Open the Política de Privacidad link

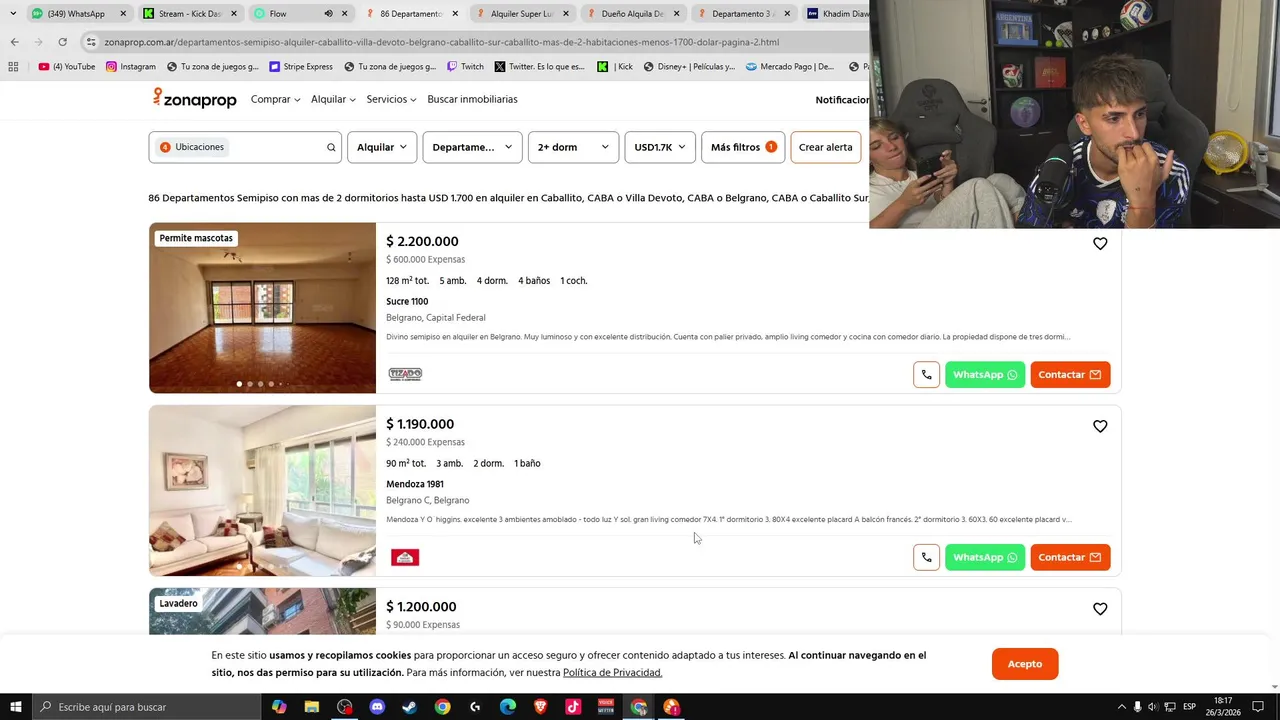tap(612, 673)
